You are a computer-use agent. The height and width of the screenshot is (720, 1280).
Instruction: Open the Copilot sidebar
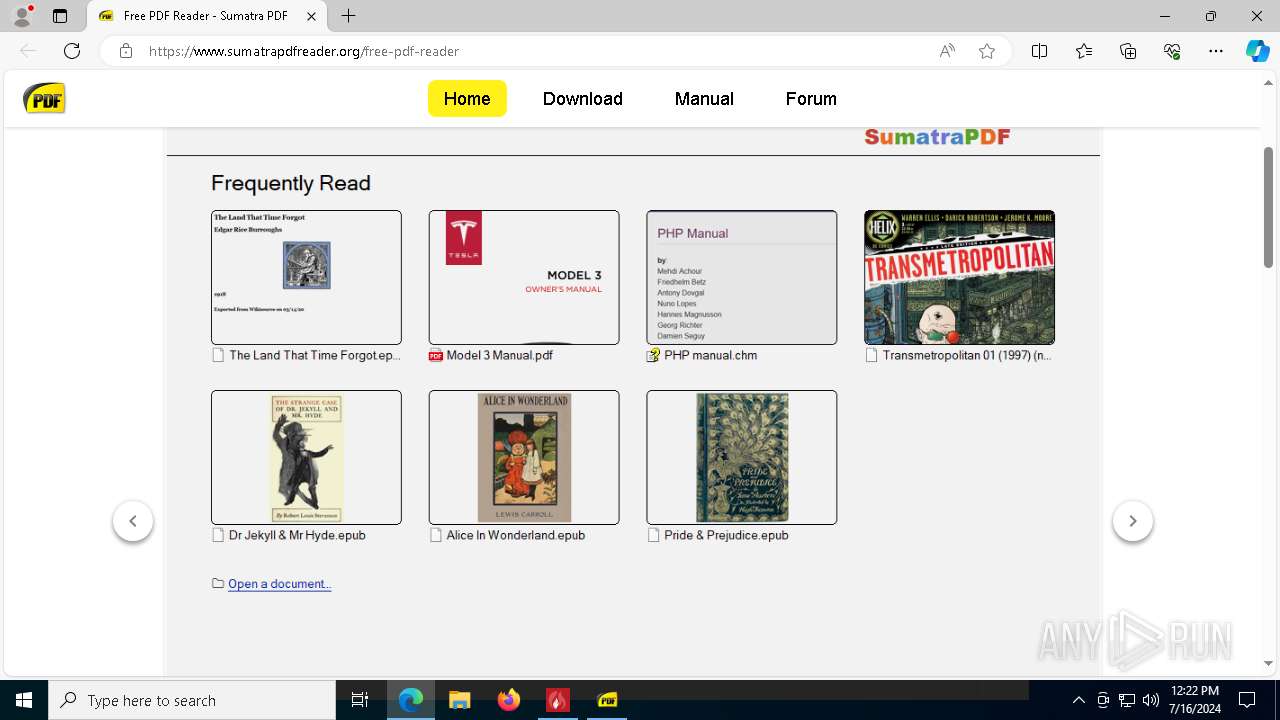pyautogui.click(x=1257, y=51)
